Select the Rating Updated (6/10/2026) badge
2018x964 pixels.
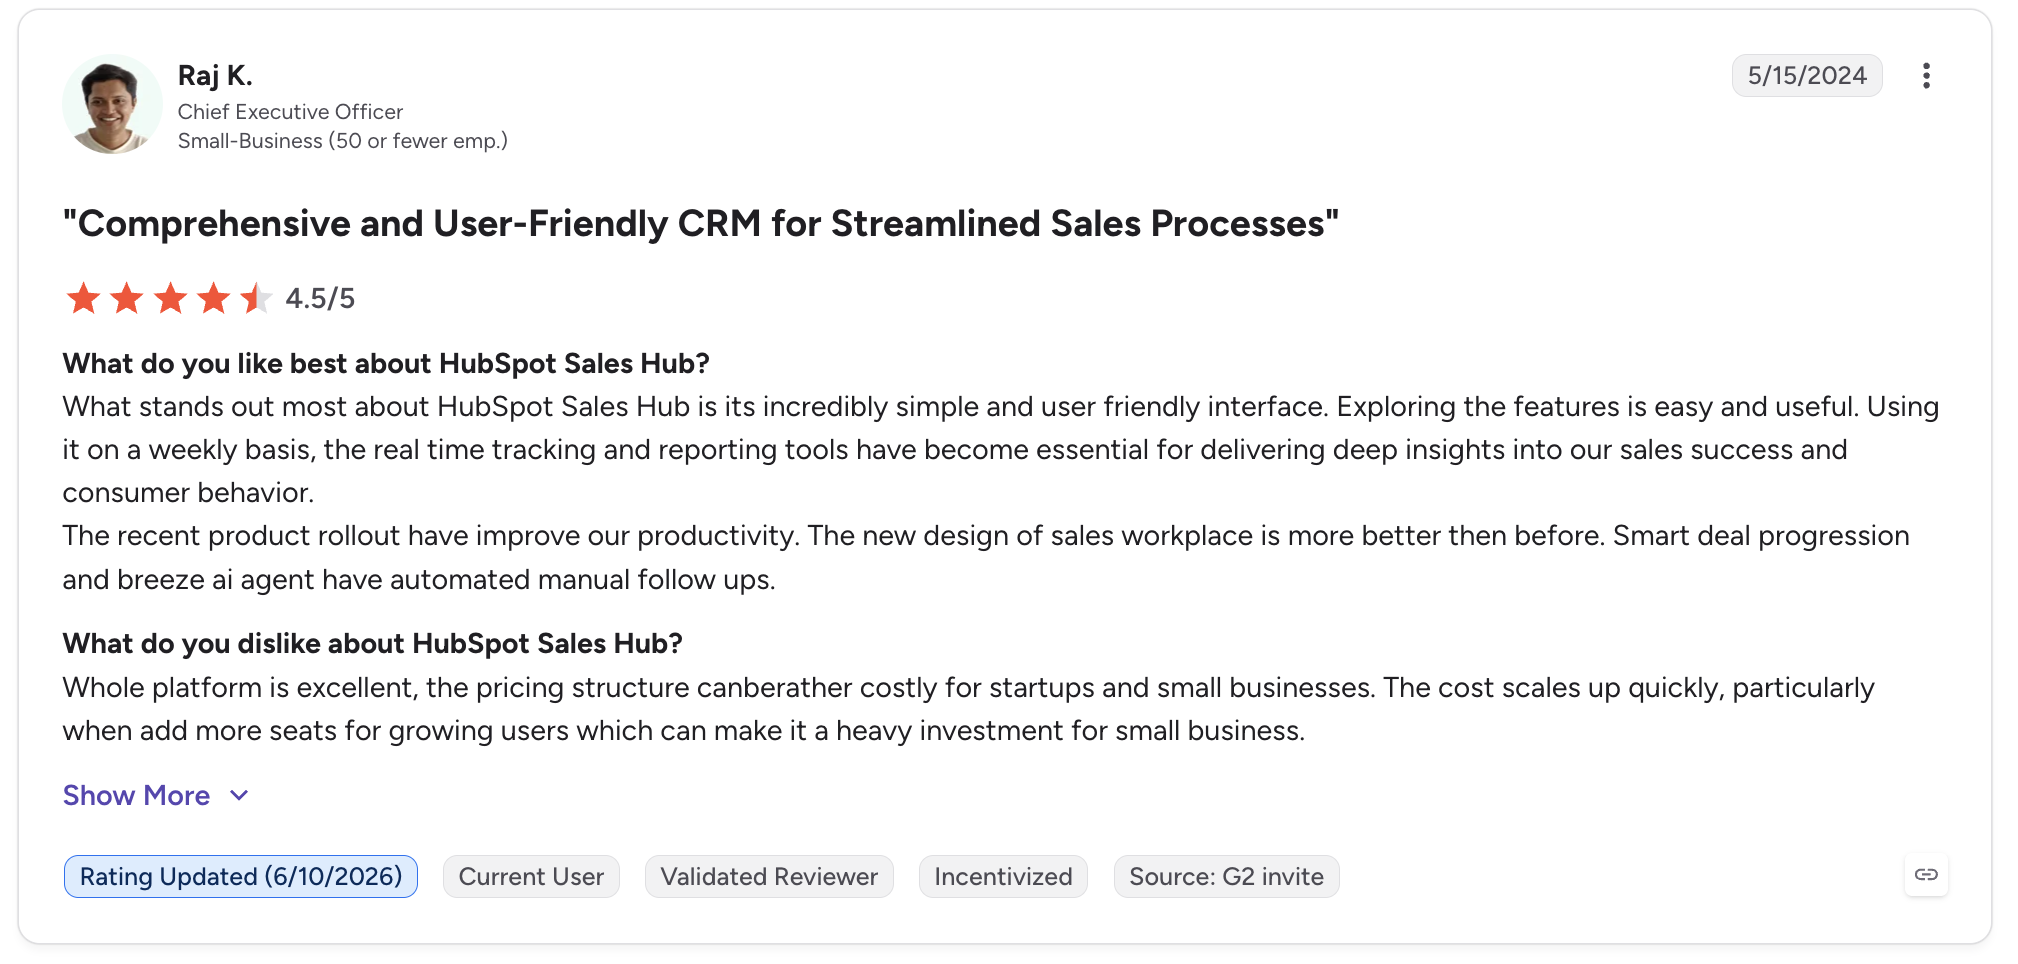(x=241, y=876)
